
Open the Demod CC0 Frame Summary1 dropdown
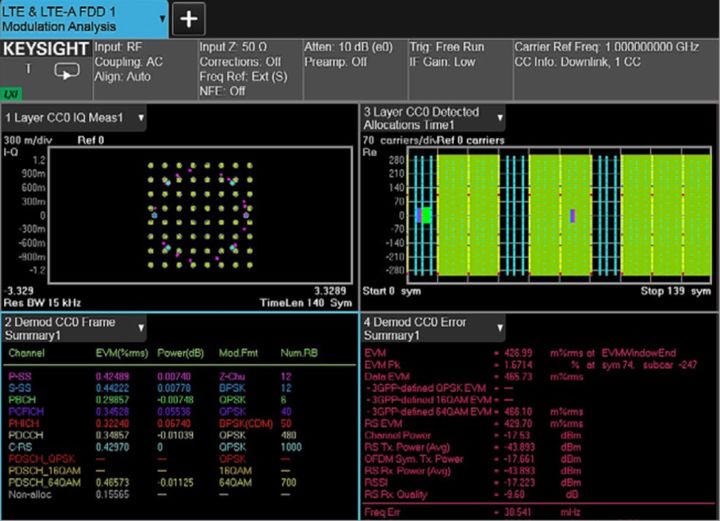pyautogui.click(x=141, y=327)
